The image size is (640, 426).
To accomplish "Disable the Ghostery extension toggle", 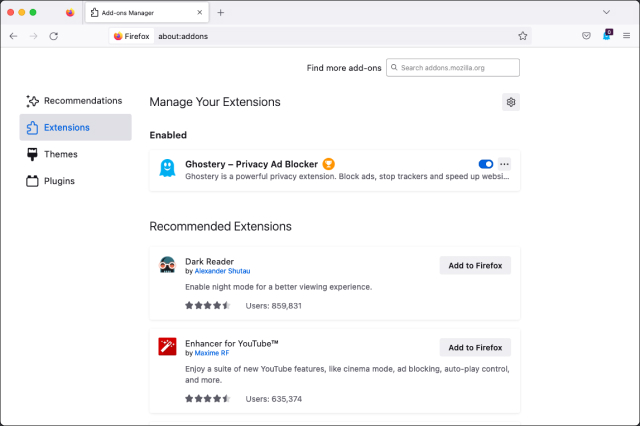I will [x=486, y=164].
